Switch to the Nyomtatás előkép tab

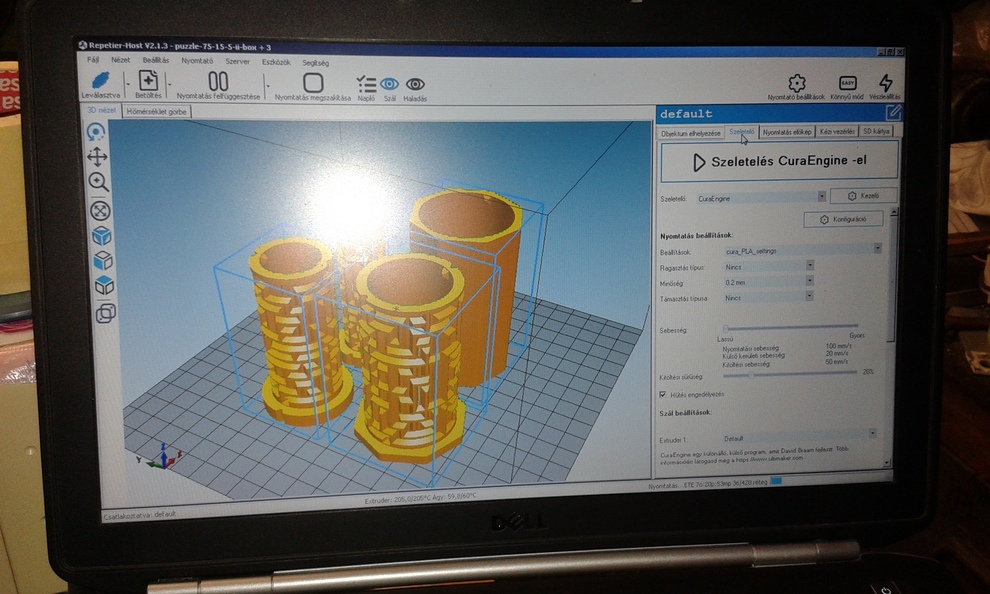click(786, 131)
